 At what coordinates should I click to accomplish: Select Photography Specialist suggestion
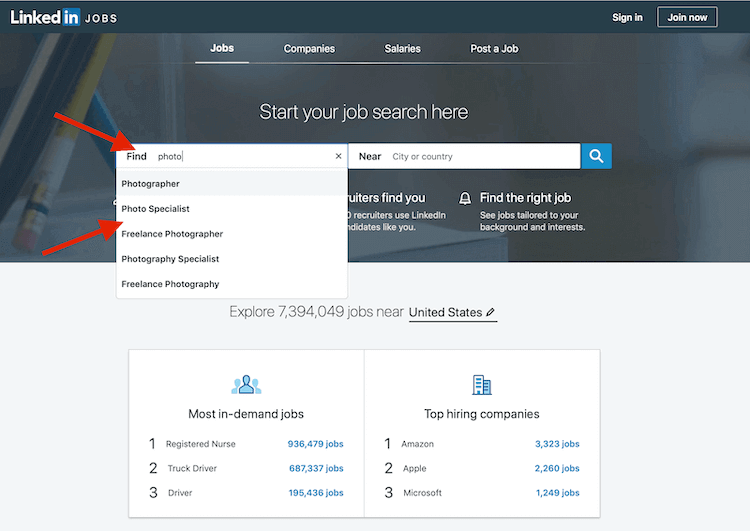(x=170, y=259)
